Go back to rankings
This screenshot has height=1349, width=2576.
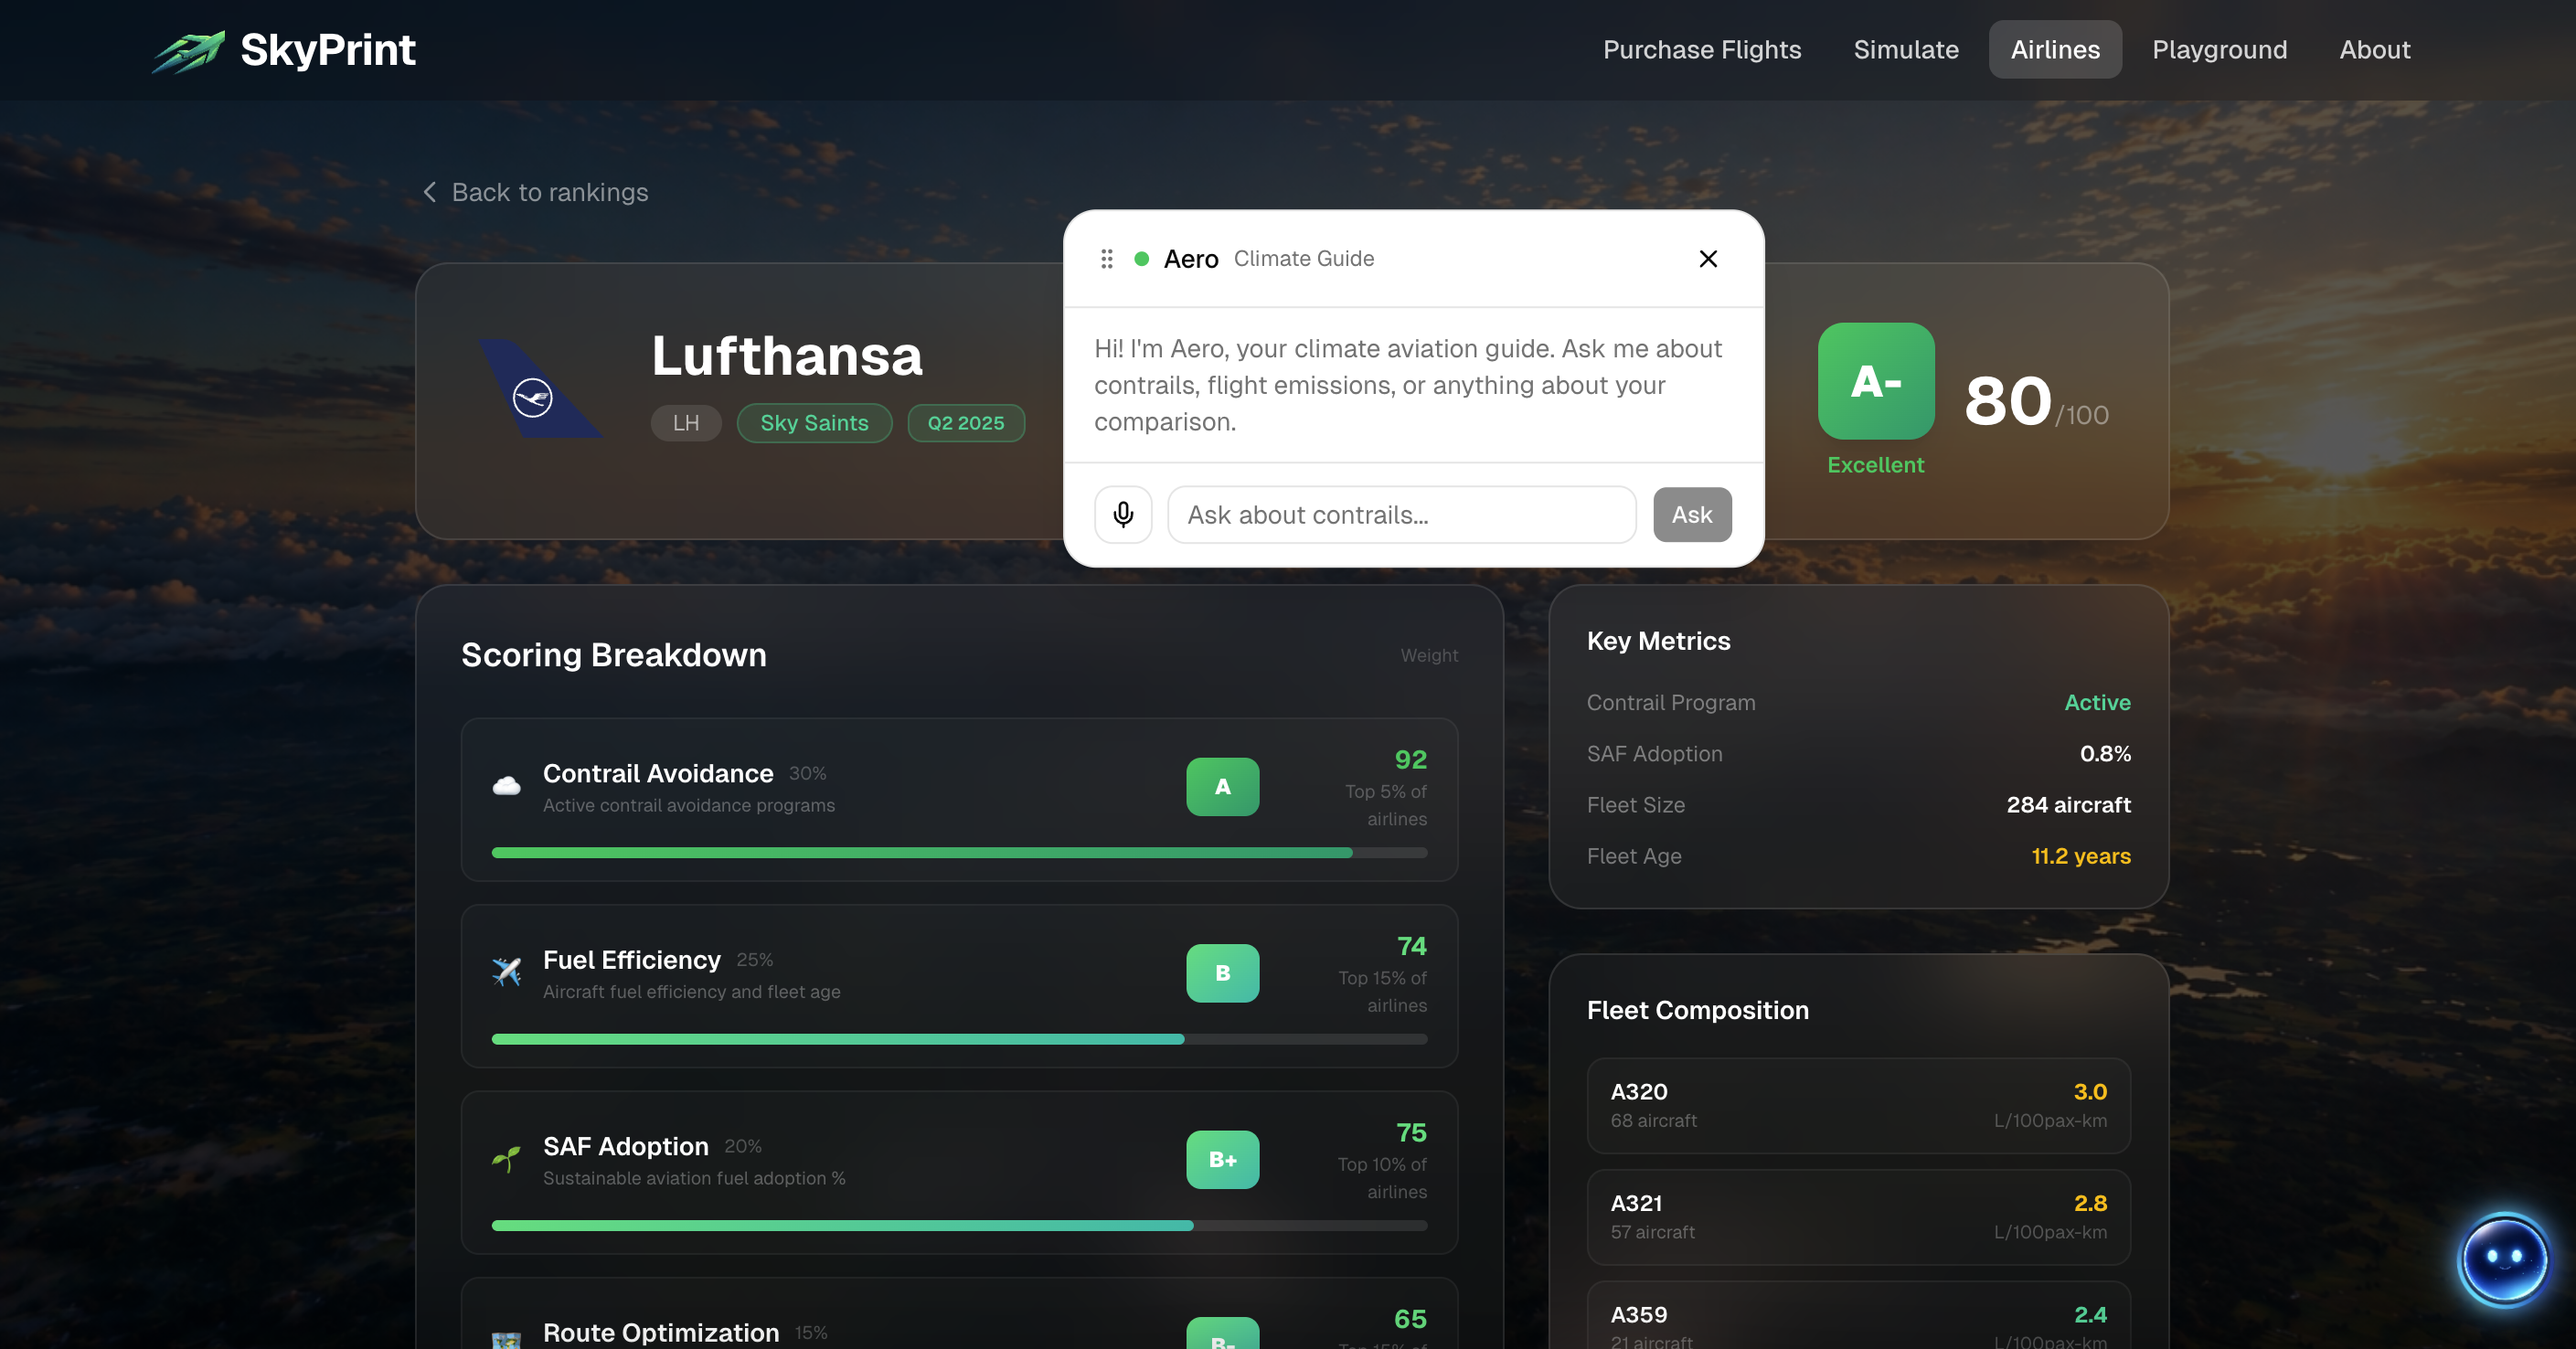click(x=549, y=192)
